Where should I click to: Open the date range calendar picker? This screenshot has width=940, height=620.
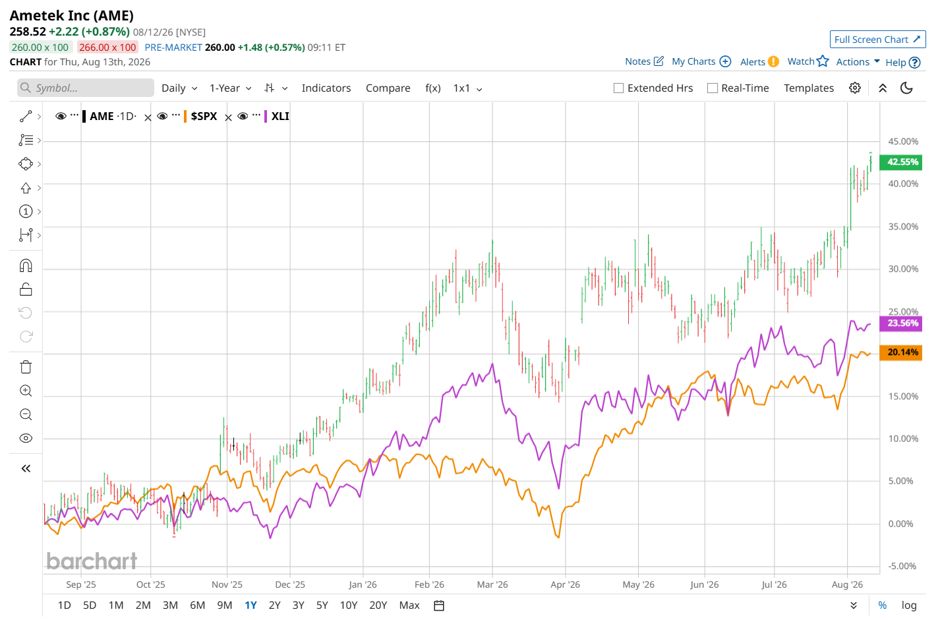click(x=439, y=606)
